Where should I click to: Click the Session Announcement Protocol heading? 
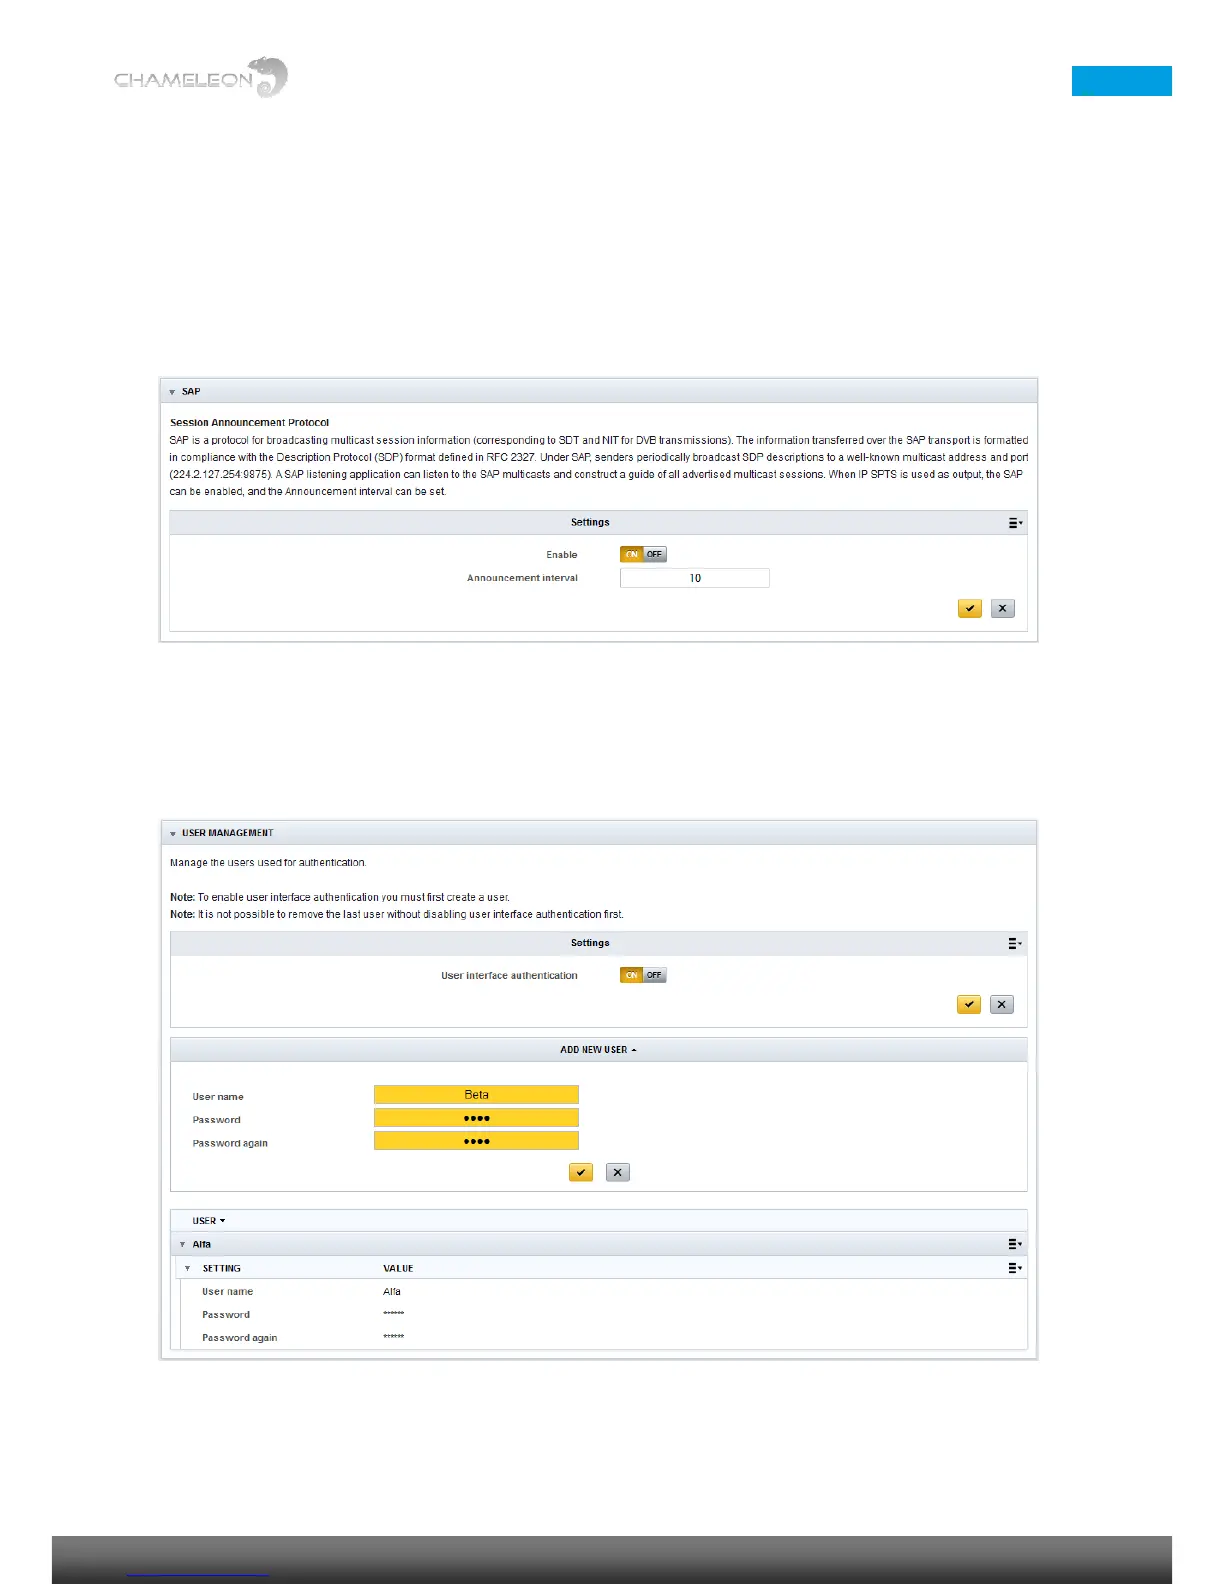[x=249, y=423]
